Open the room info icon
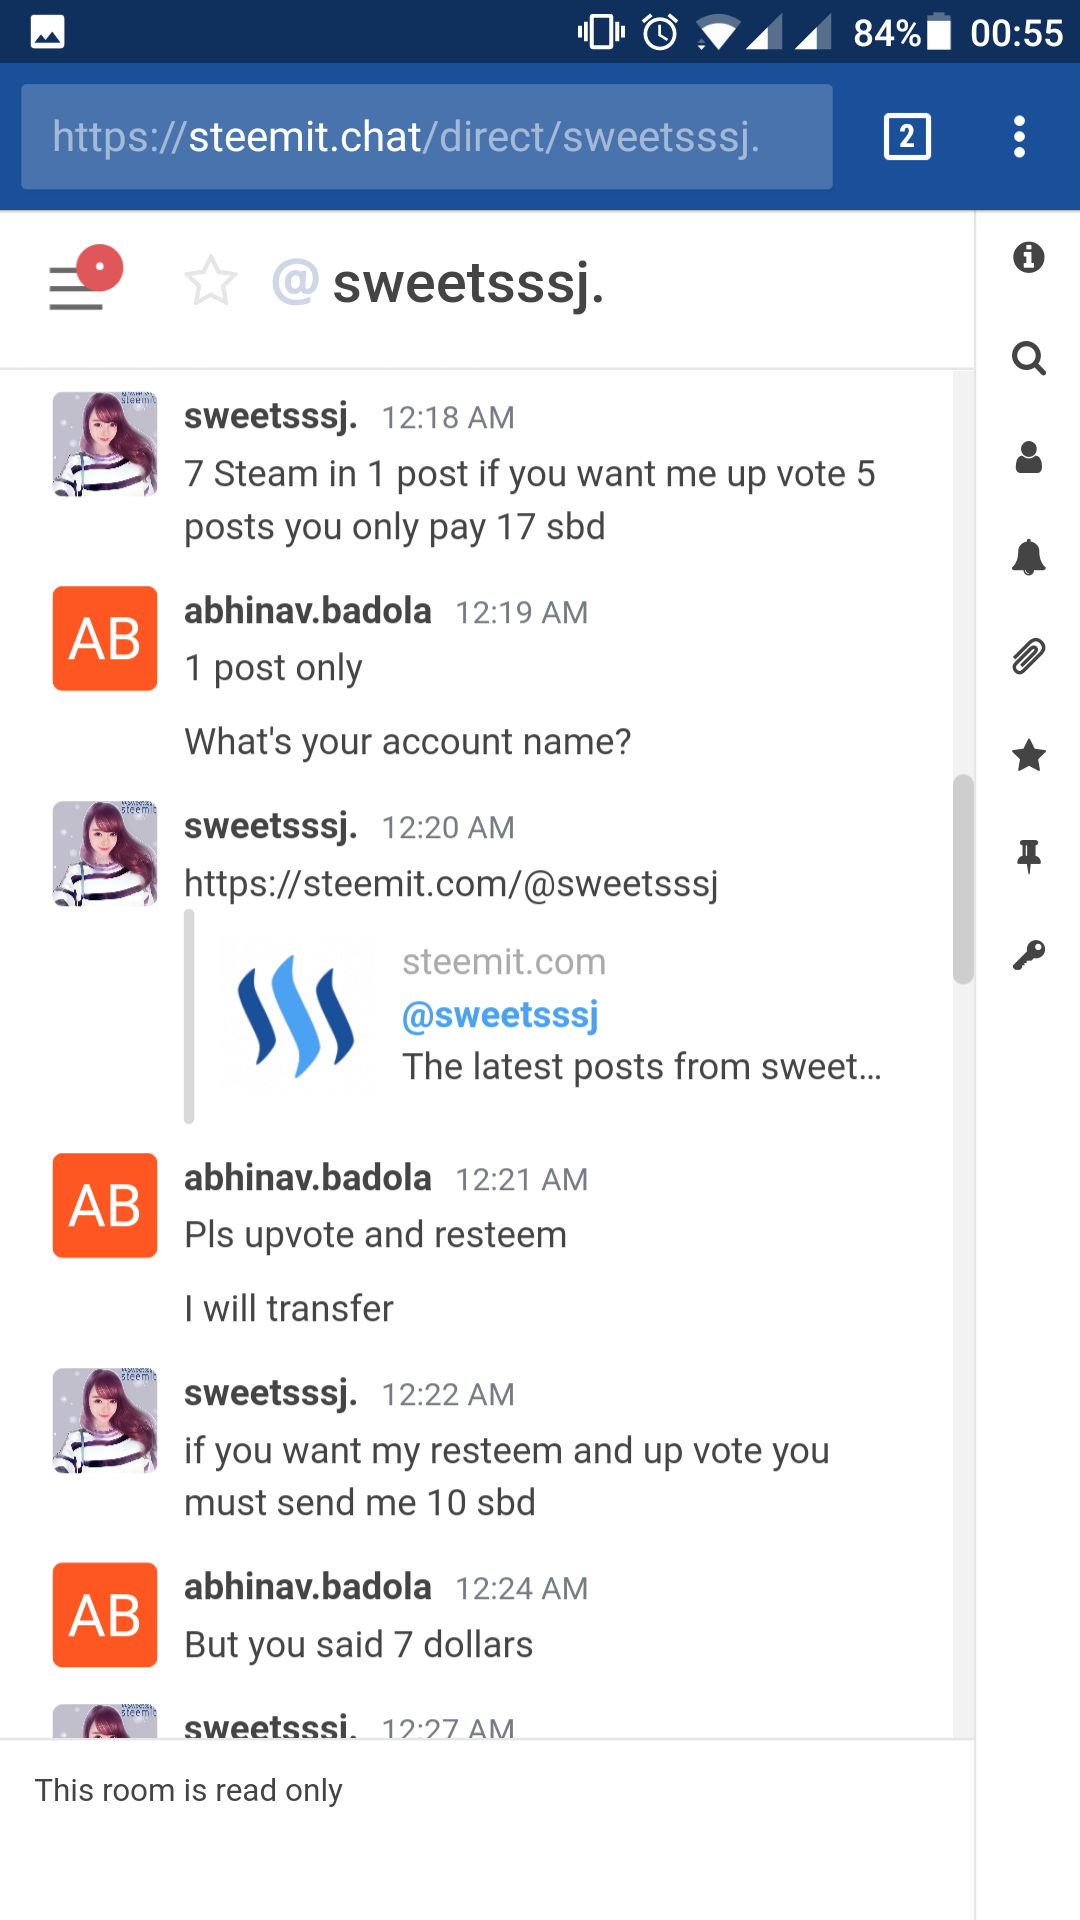This screenshot has width=1080, height=1920. coord(1028,258)
